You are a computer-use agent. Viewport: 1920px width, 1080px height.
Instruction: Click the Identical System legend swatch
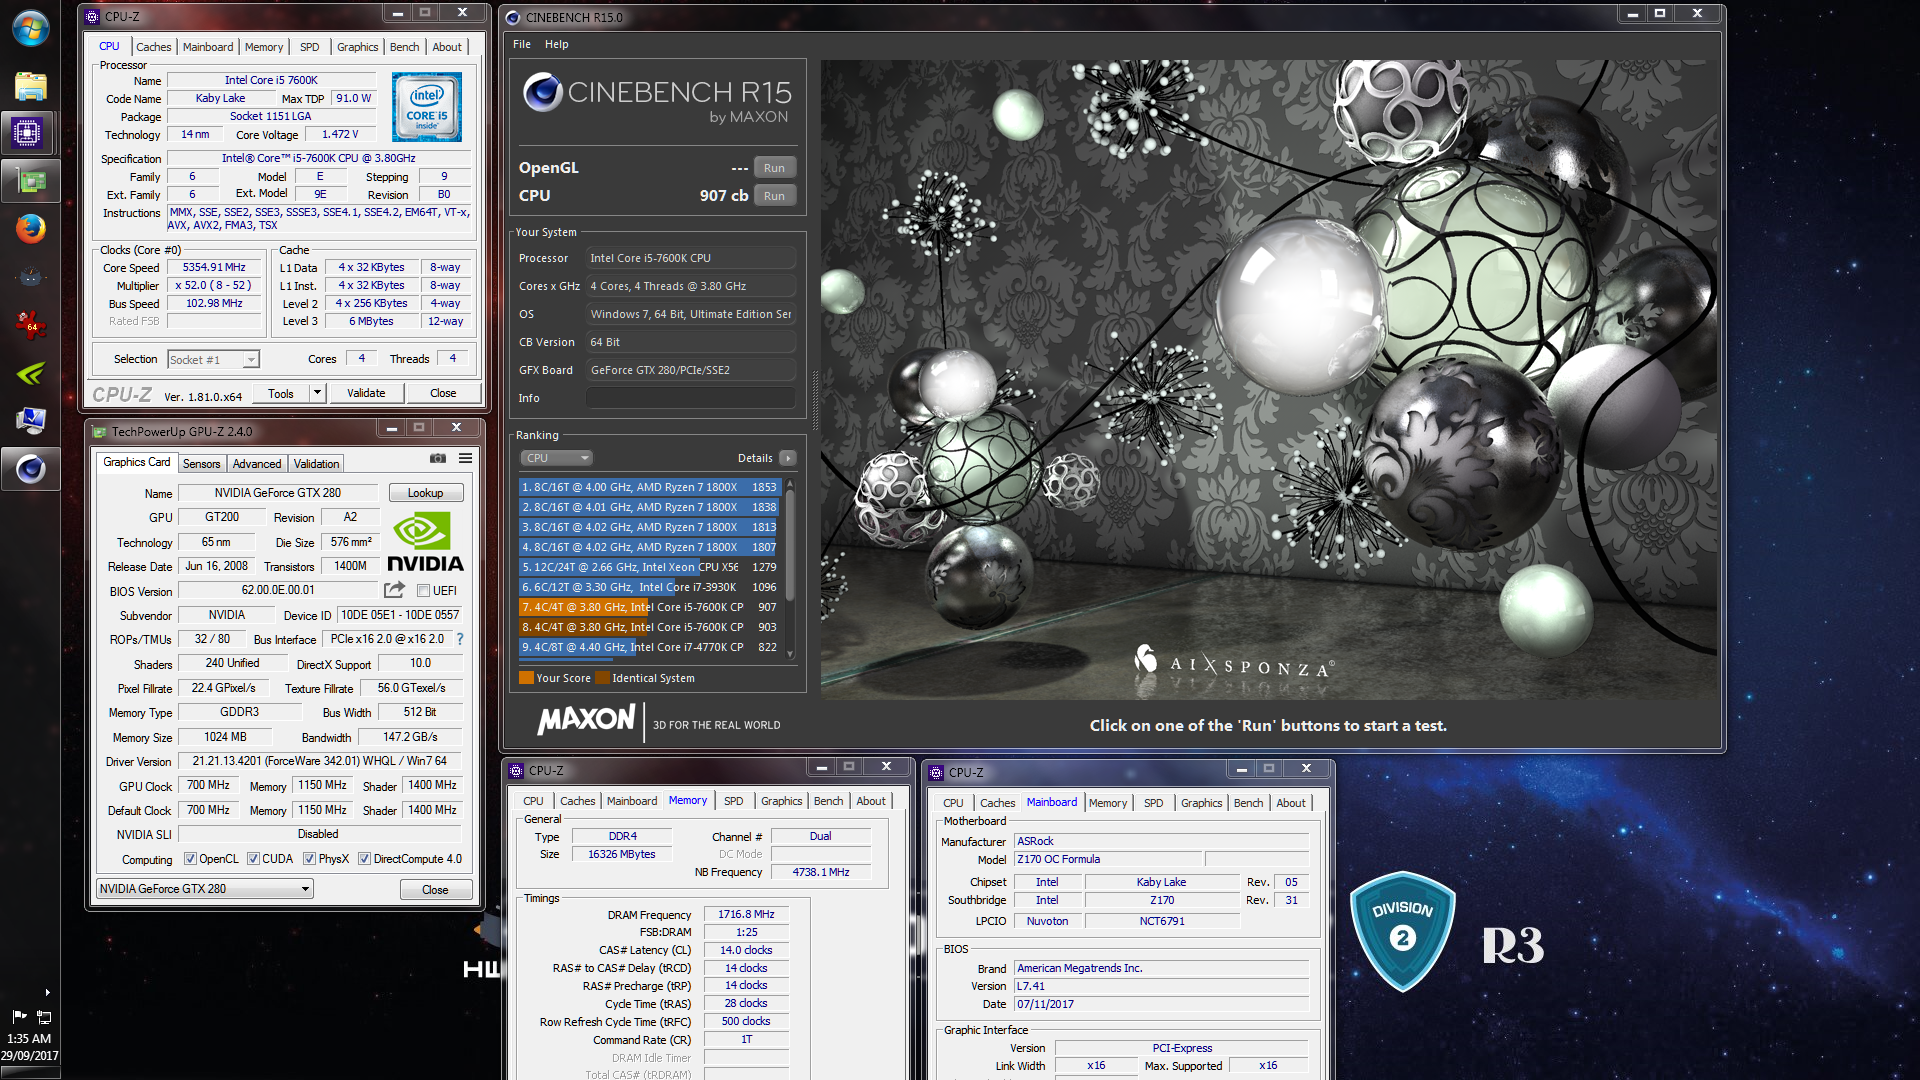click(x=603, y=678)
